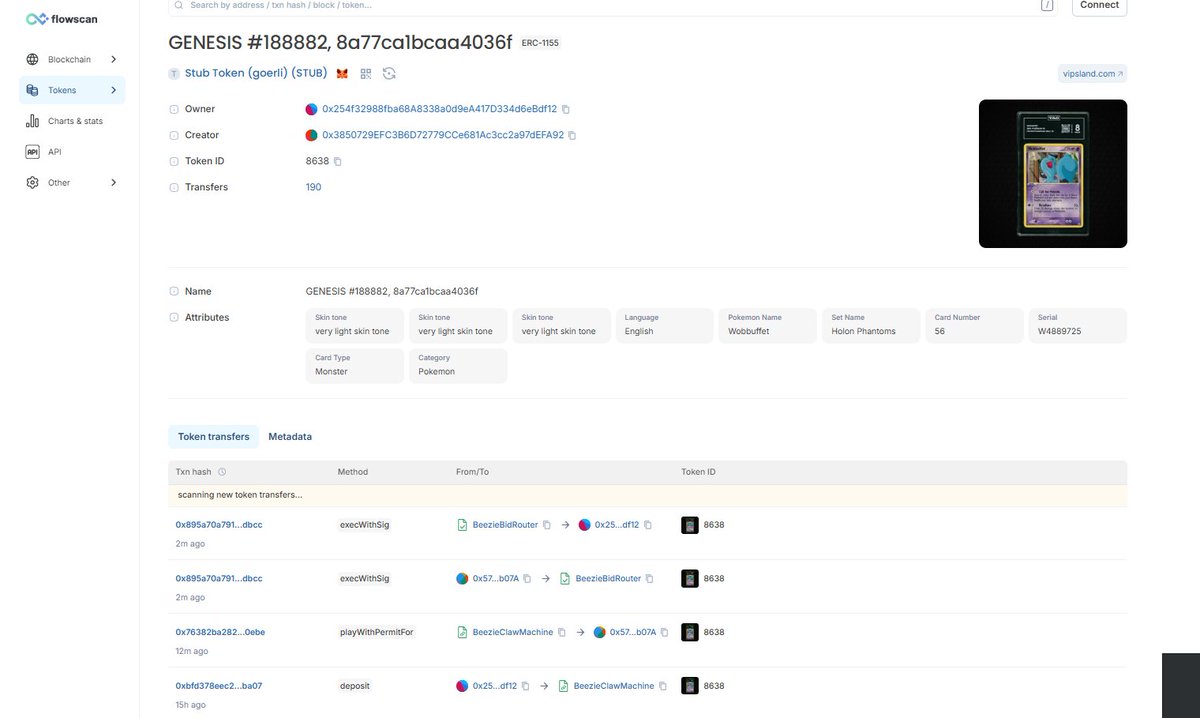Viewport: 1200px width, 718px height.
Task: Open transaction 0x76382ba282...0ebe
Action: (219, 632)
